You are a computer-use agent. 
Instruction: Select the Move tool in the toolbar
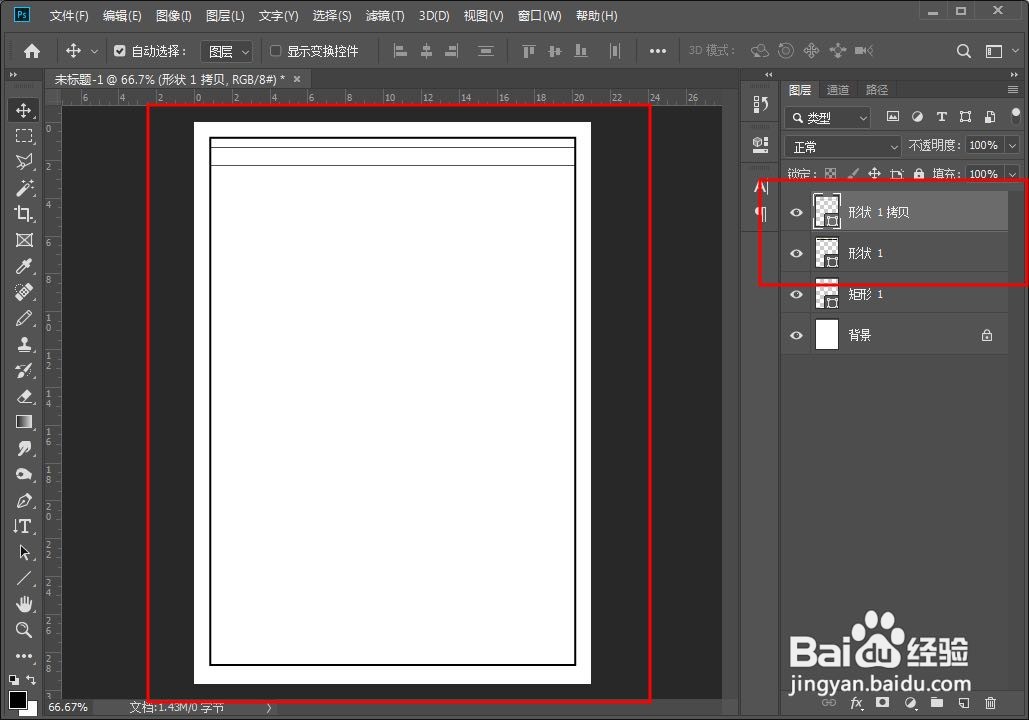tap(23, 110)
